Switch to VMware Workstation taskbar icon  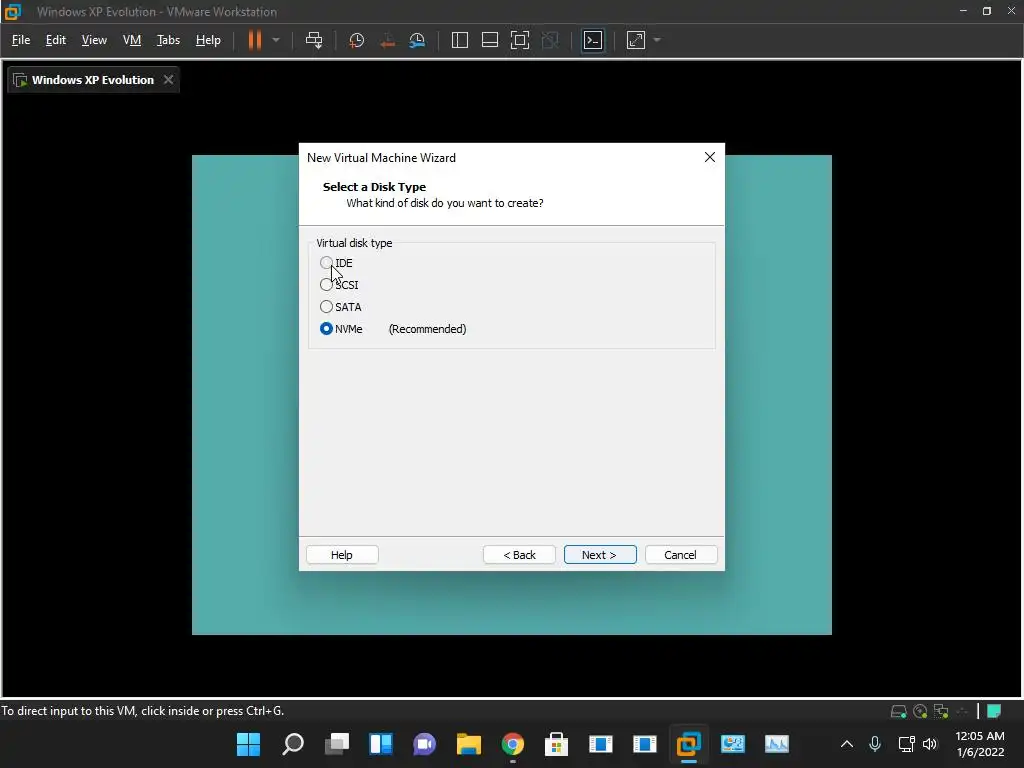(688, 744)
